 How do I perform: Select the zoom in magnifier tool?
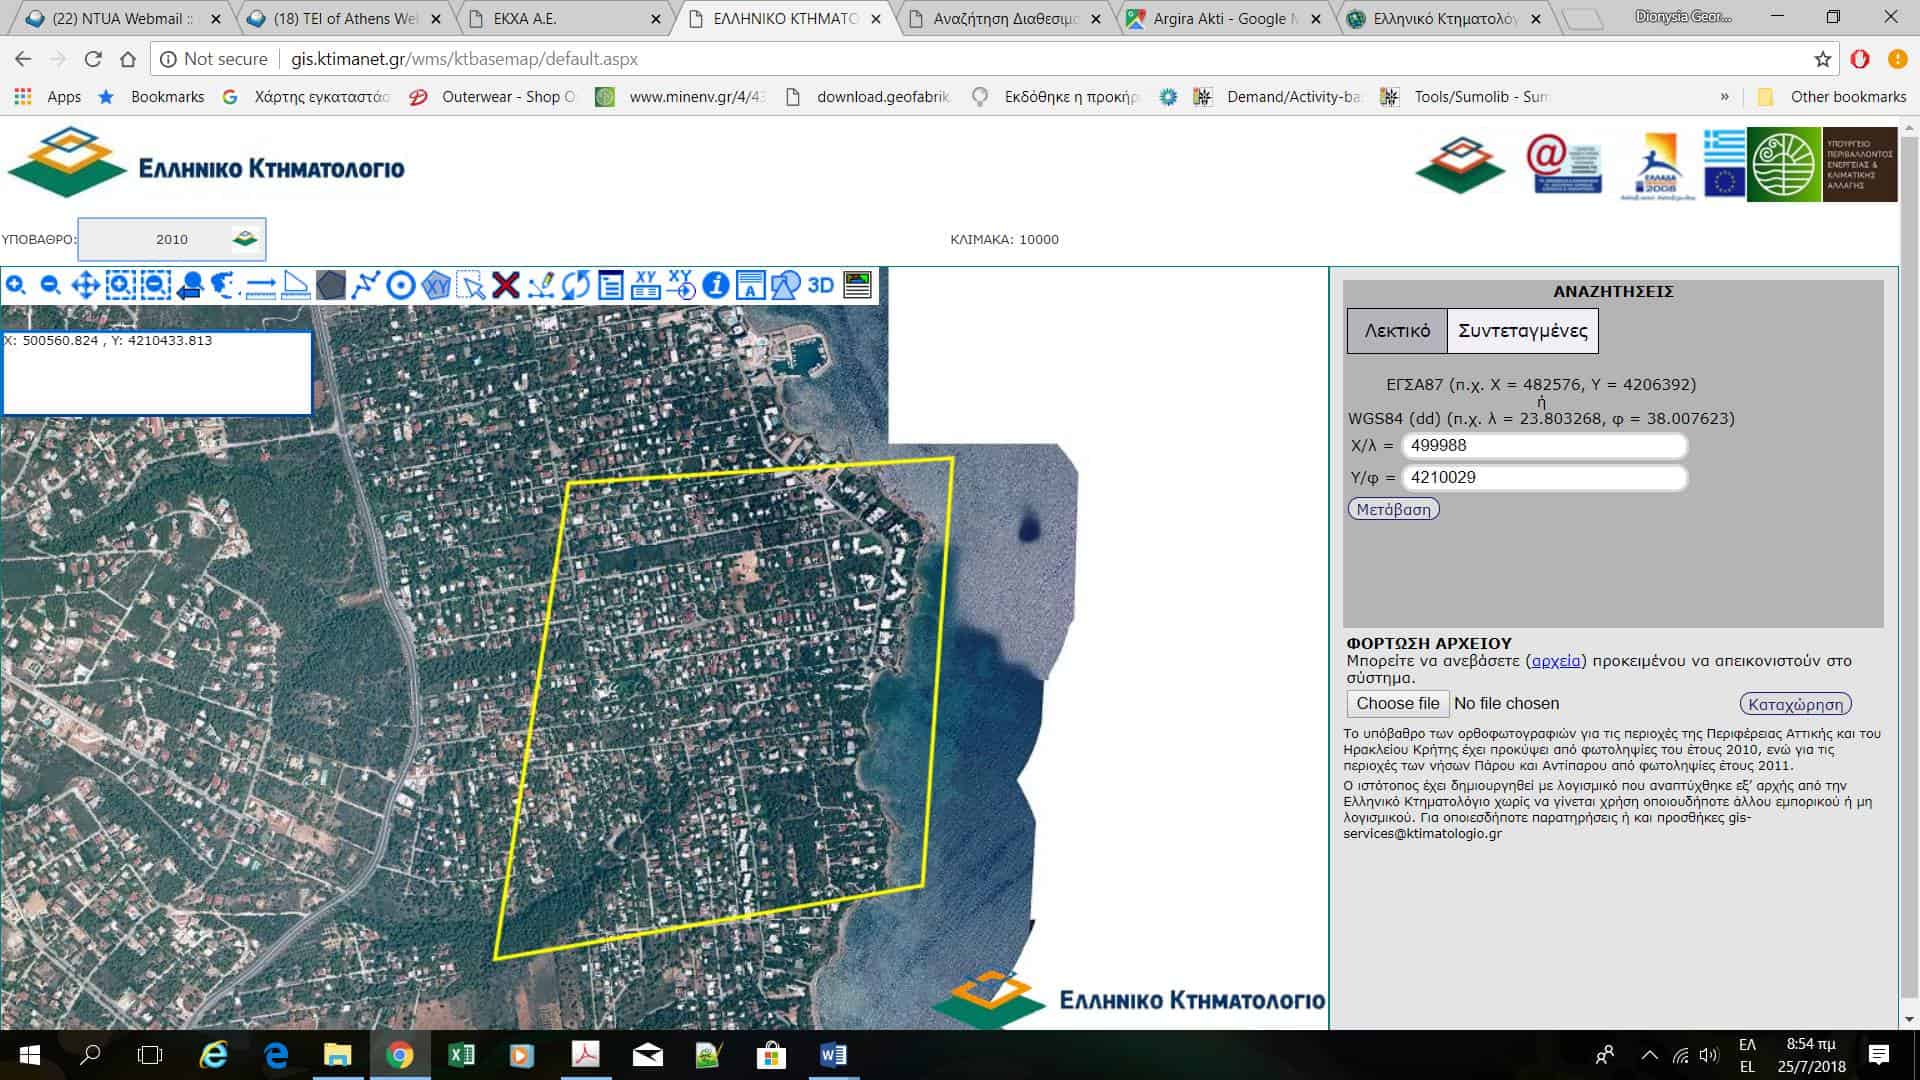pos(16,286)
